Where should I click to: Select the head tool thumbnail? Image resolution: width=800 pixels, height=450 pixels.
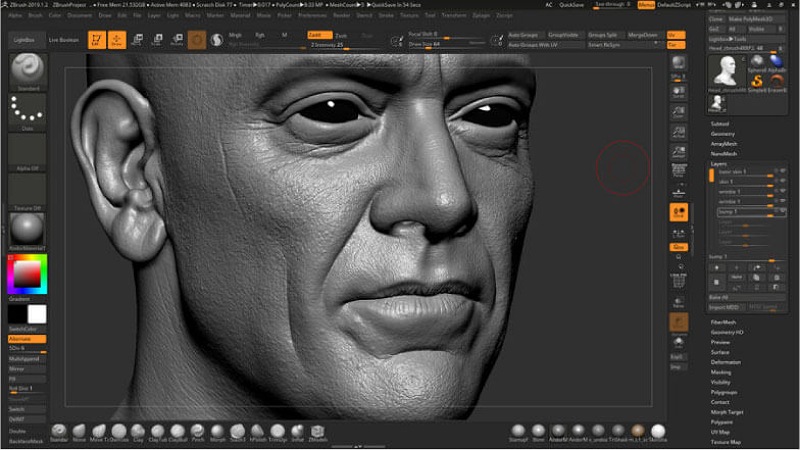coord(724,70)
